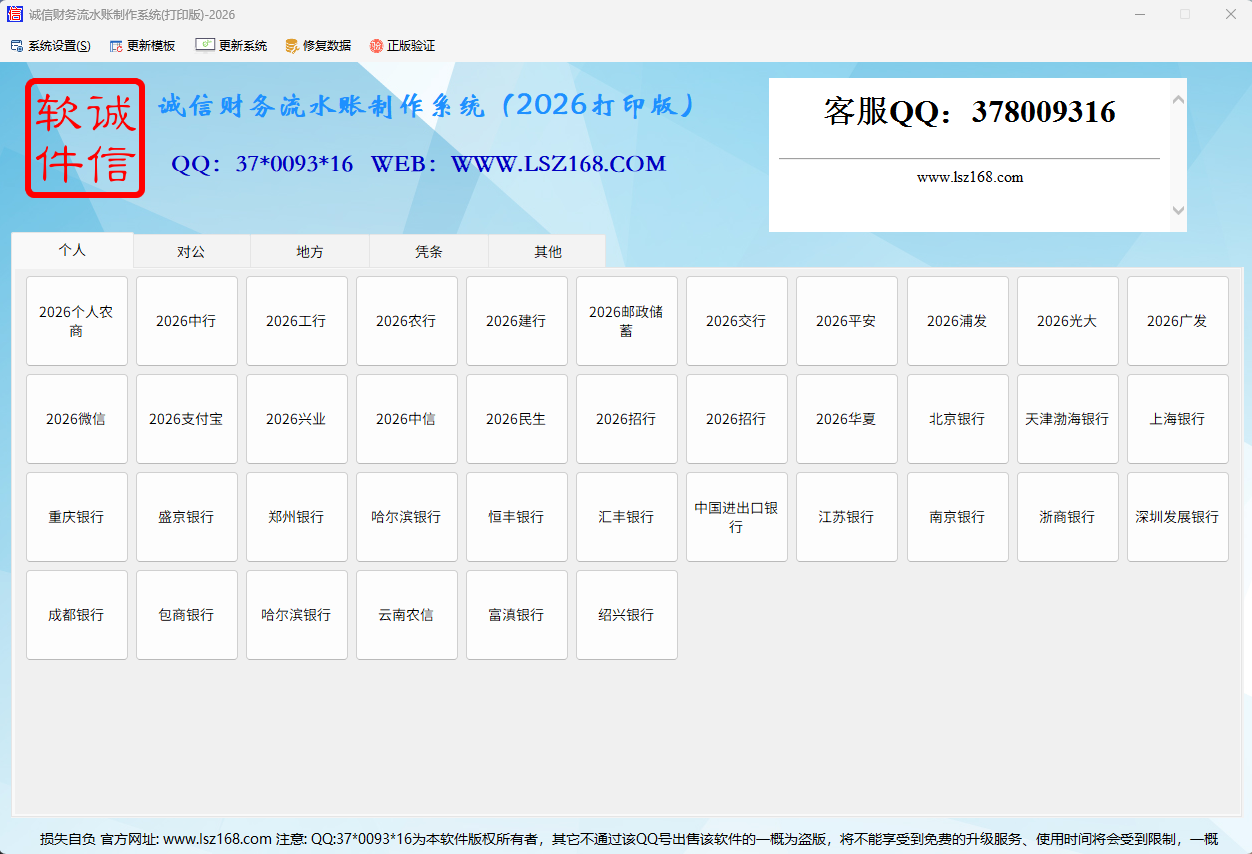The image size is (1252, 854).
Task: Select the 中国进出口银行 template
Action: click(x=736, y=517)
